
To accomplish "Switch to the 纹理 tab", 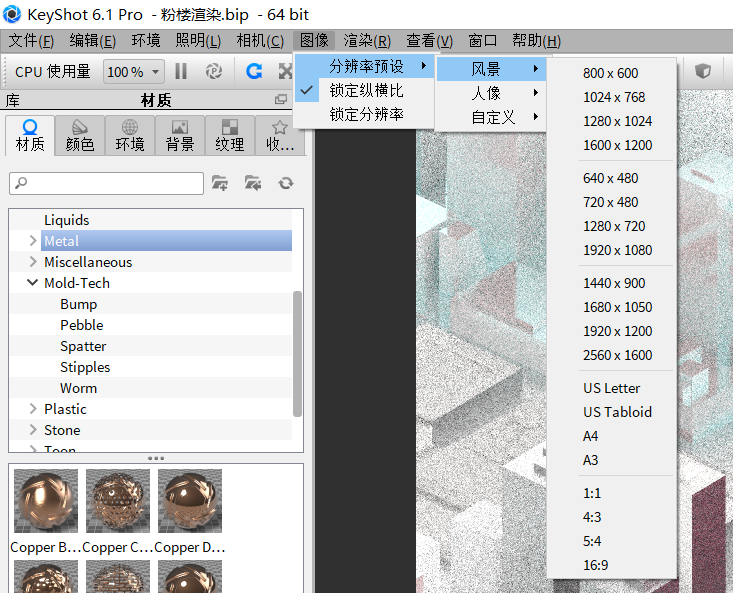I will point(230,136).
